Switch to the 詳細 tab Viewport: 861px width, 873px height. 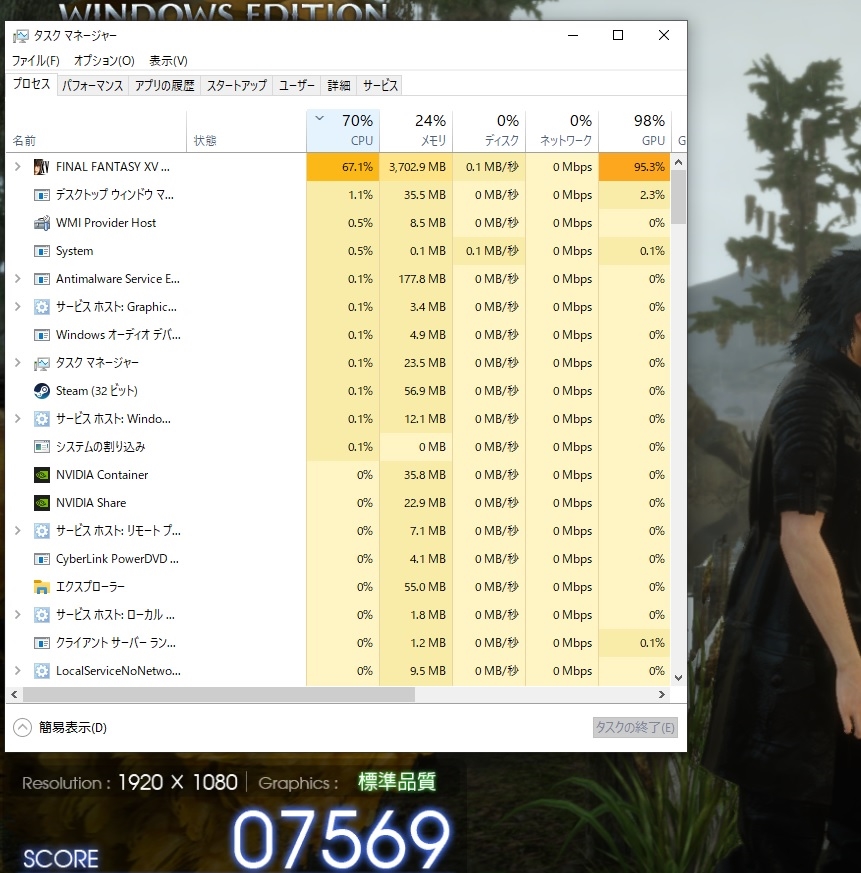pyautogui.click(x=339, y=85)
